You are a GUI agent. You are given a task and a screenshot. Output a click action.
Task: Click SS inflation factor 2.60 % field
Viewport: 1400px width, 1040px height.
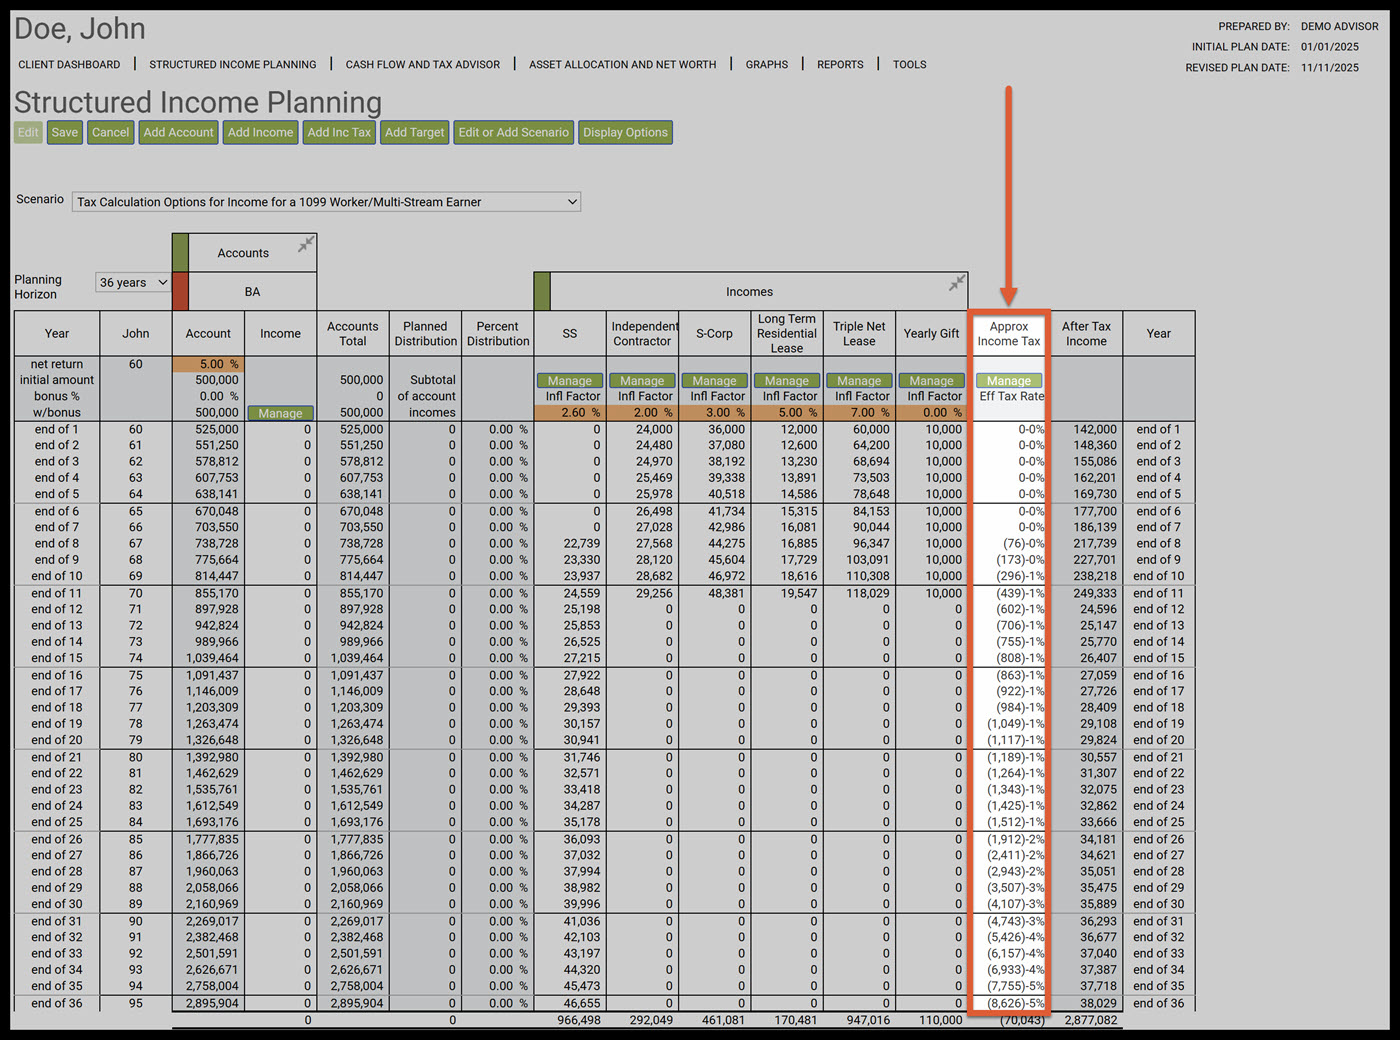click(569, 413)
